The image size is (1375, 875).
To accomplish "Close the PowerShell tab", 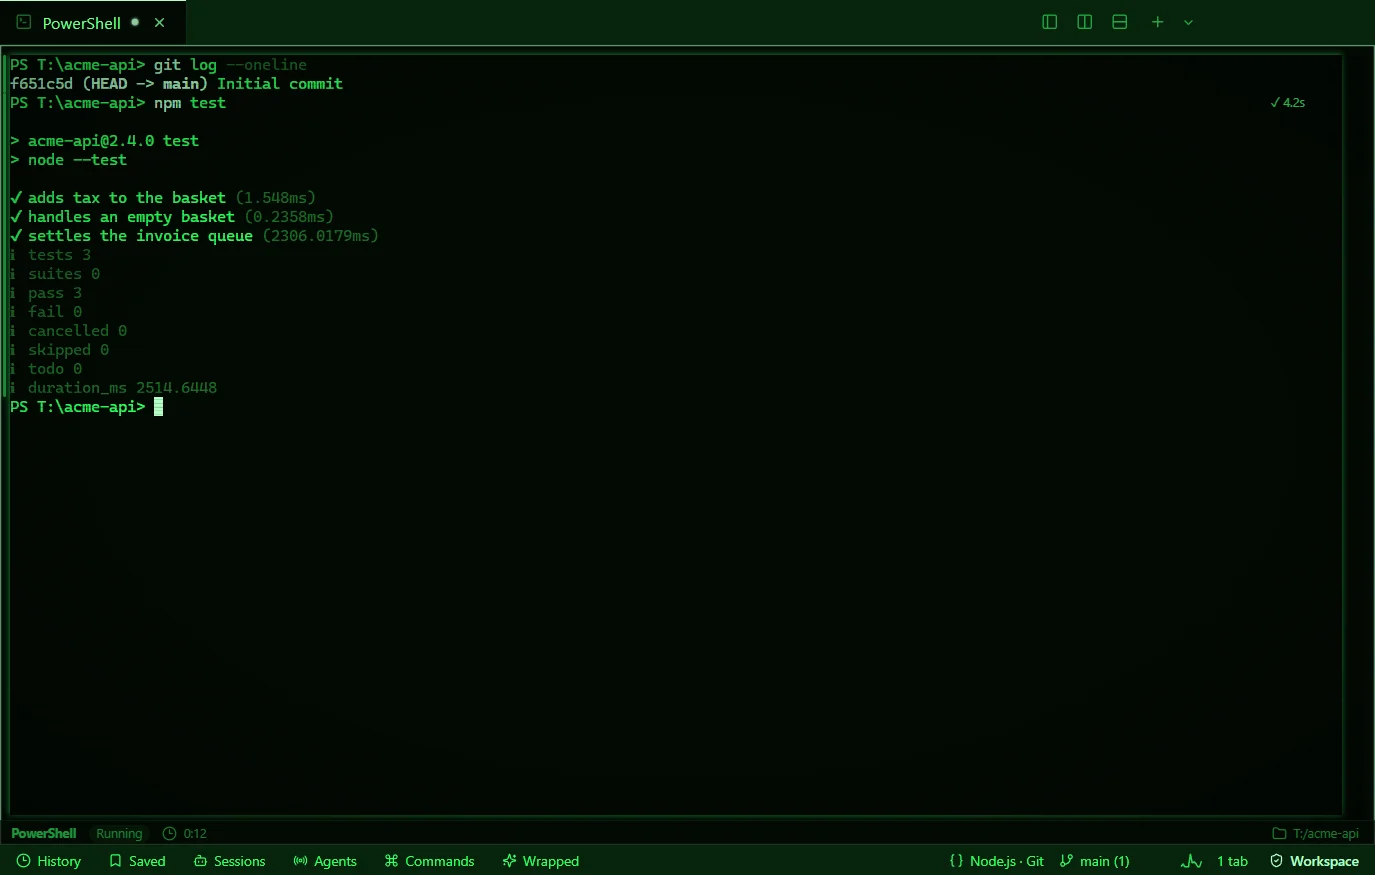I will (159, 22).
